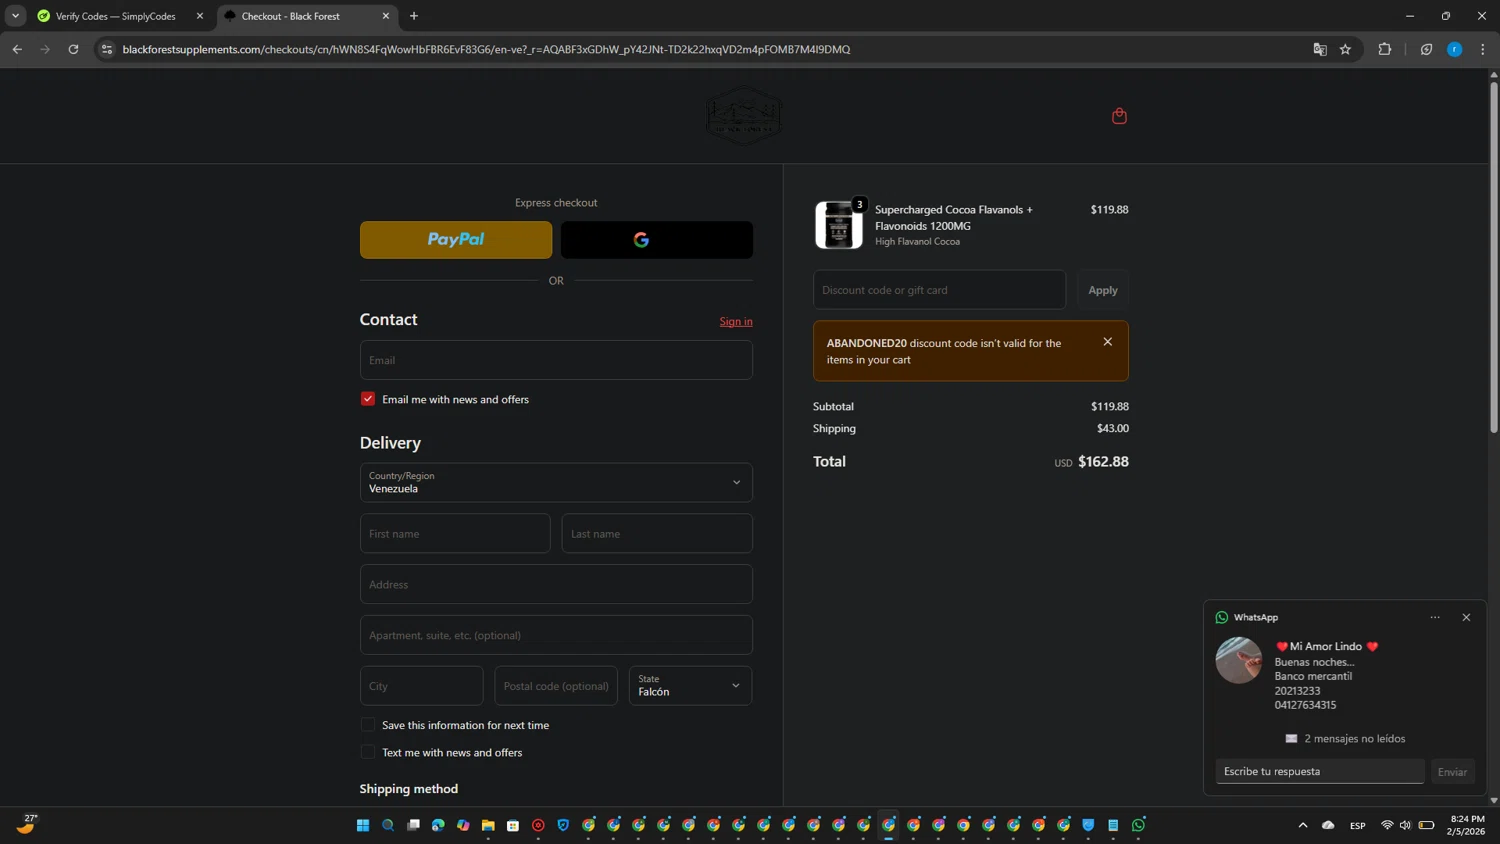Open File Explorer from the taskbar

(488, 825)
